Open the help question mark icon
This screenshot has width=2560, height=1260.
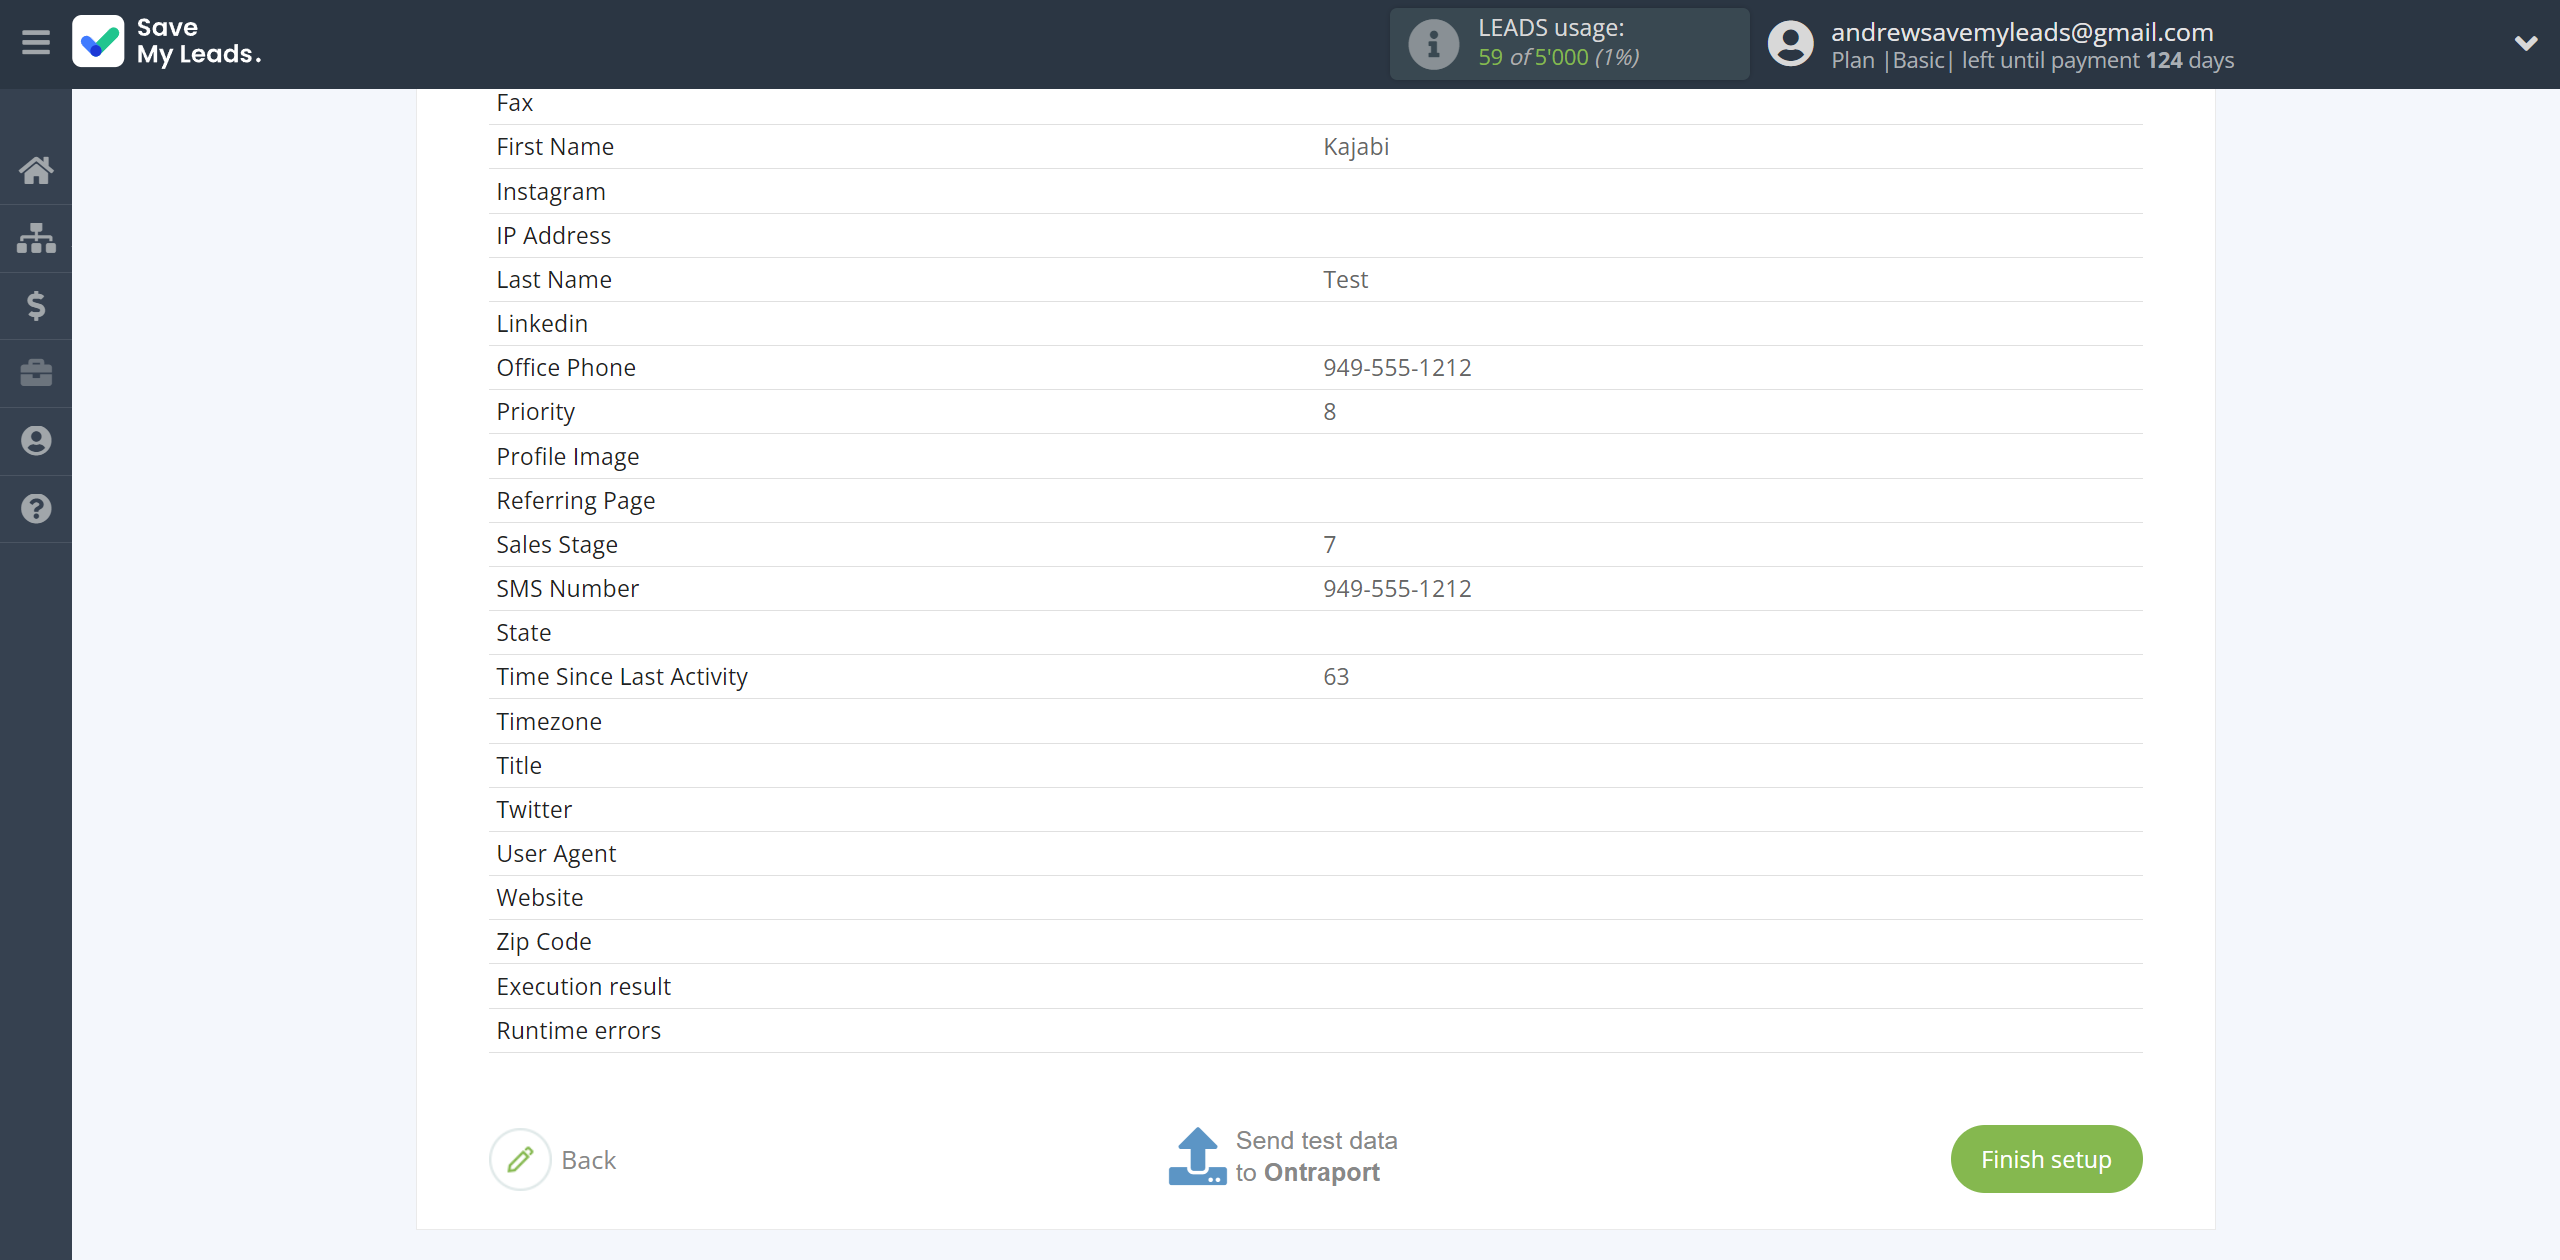(x=36, y=509)
